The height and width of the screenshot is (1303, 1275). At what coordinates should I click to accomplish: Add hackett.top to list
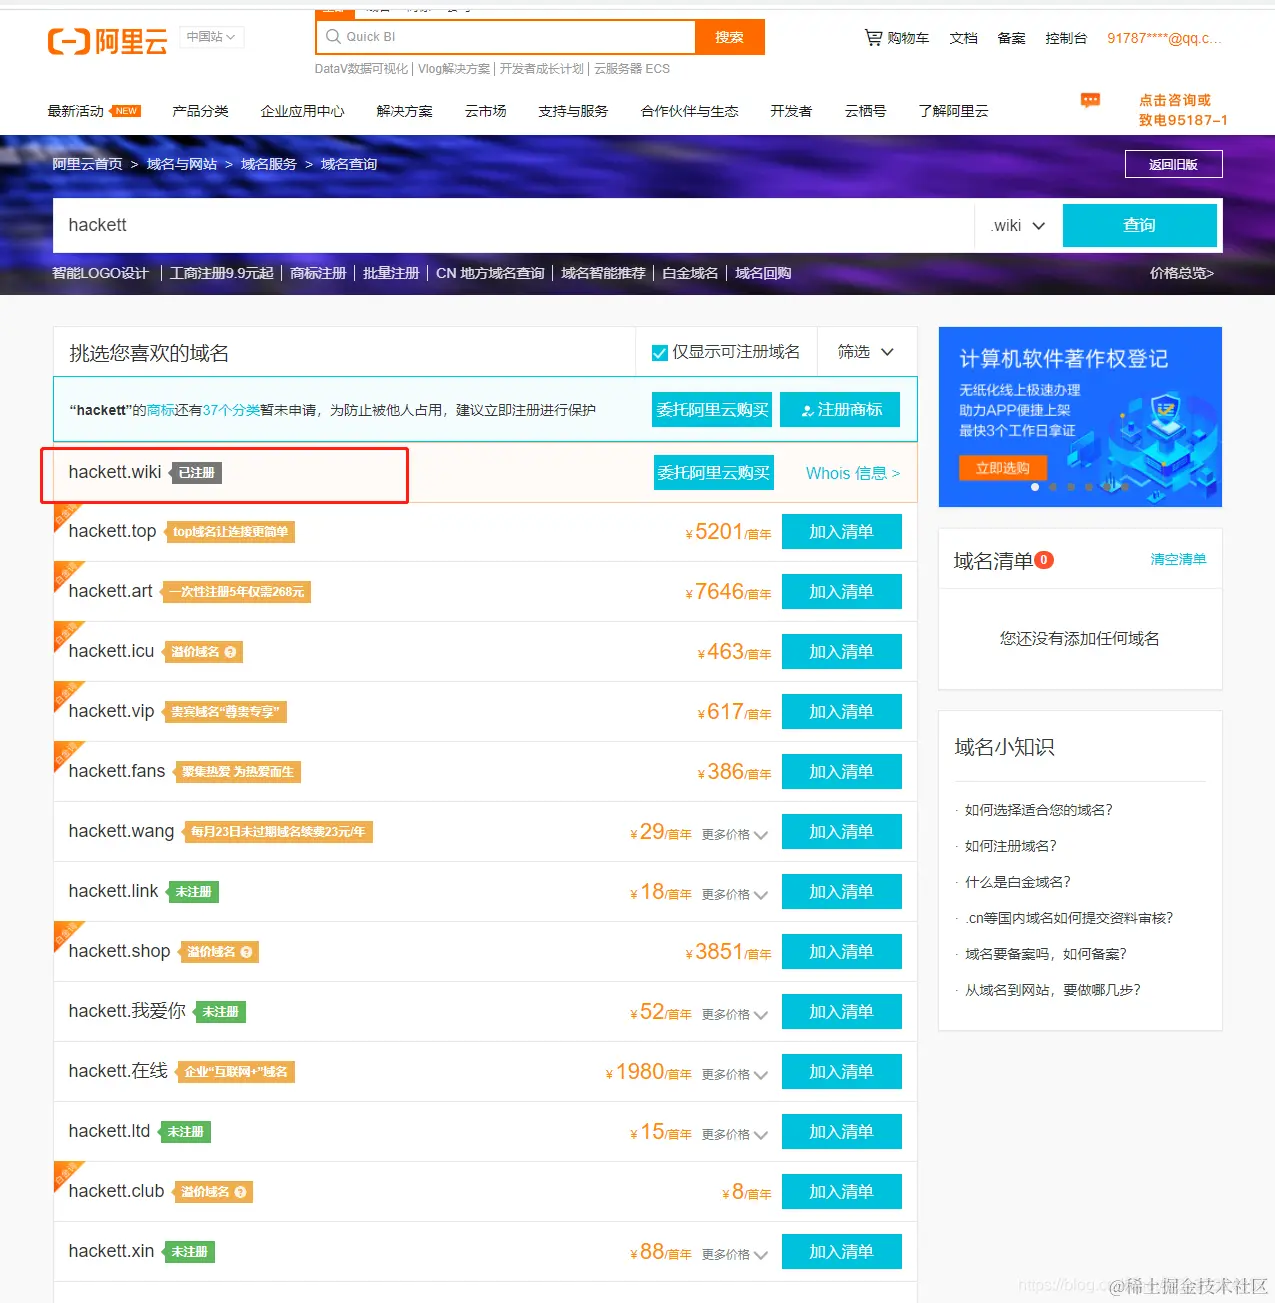coord(841,532)
